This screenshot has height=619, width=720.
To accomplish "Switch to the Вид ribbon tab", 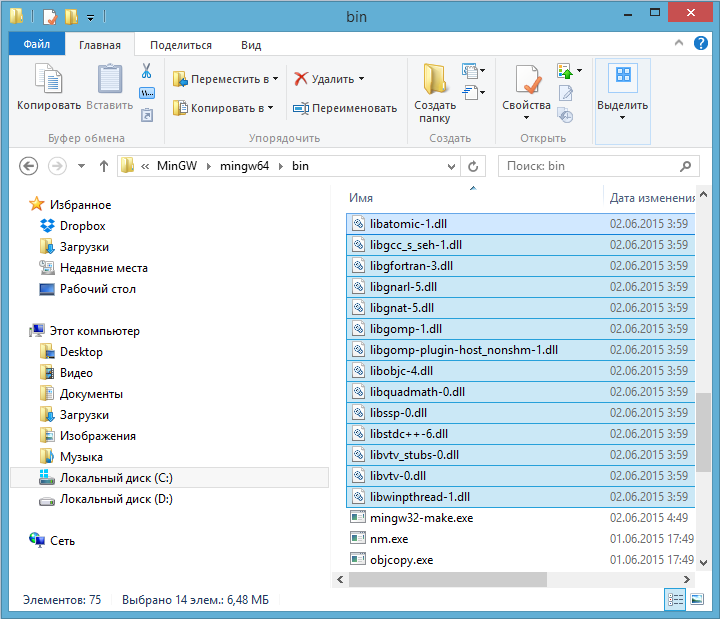I will point(251,45).
